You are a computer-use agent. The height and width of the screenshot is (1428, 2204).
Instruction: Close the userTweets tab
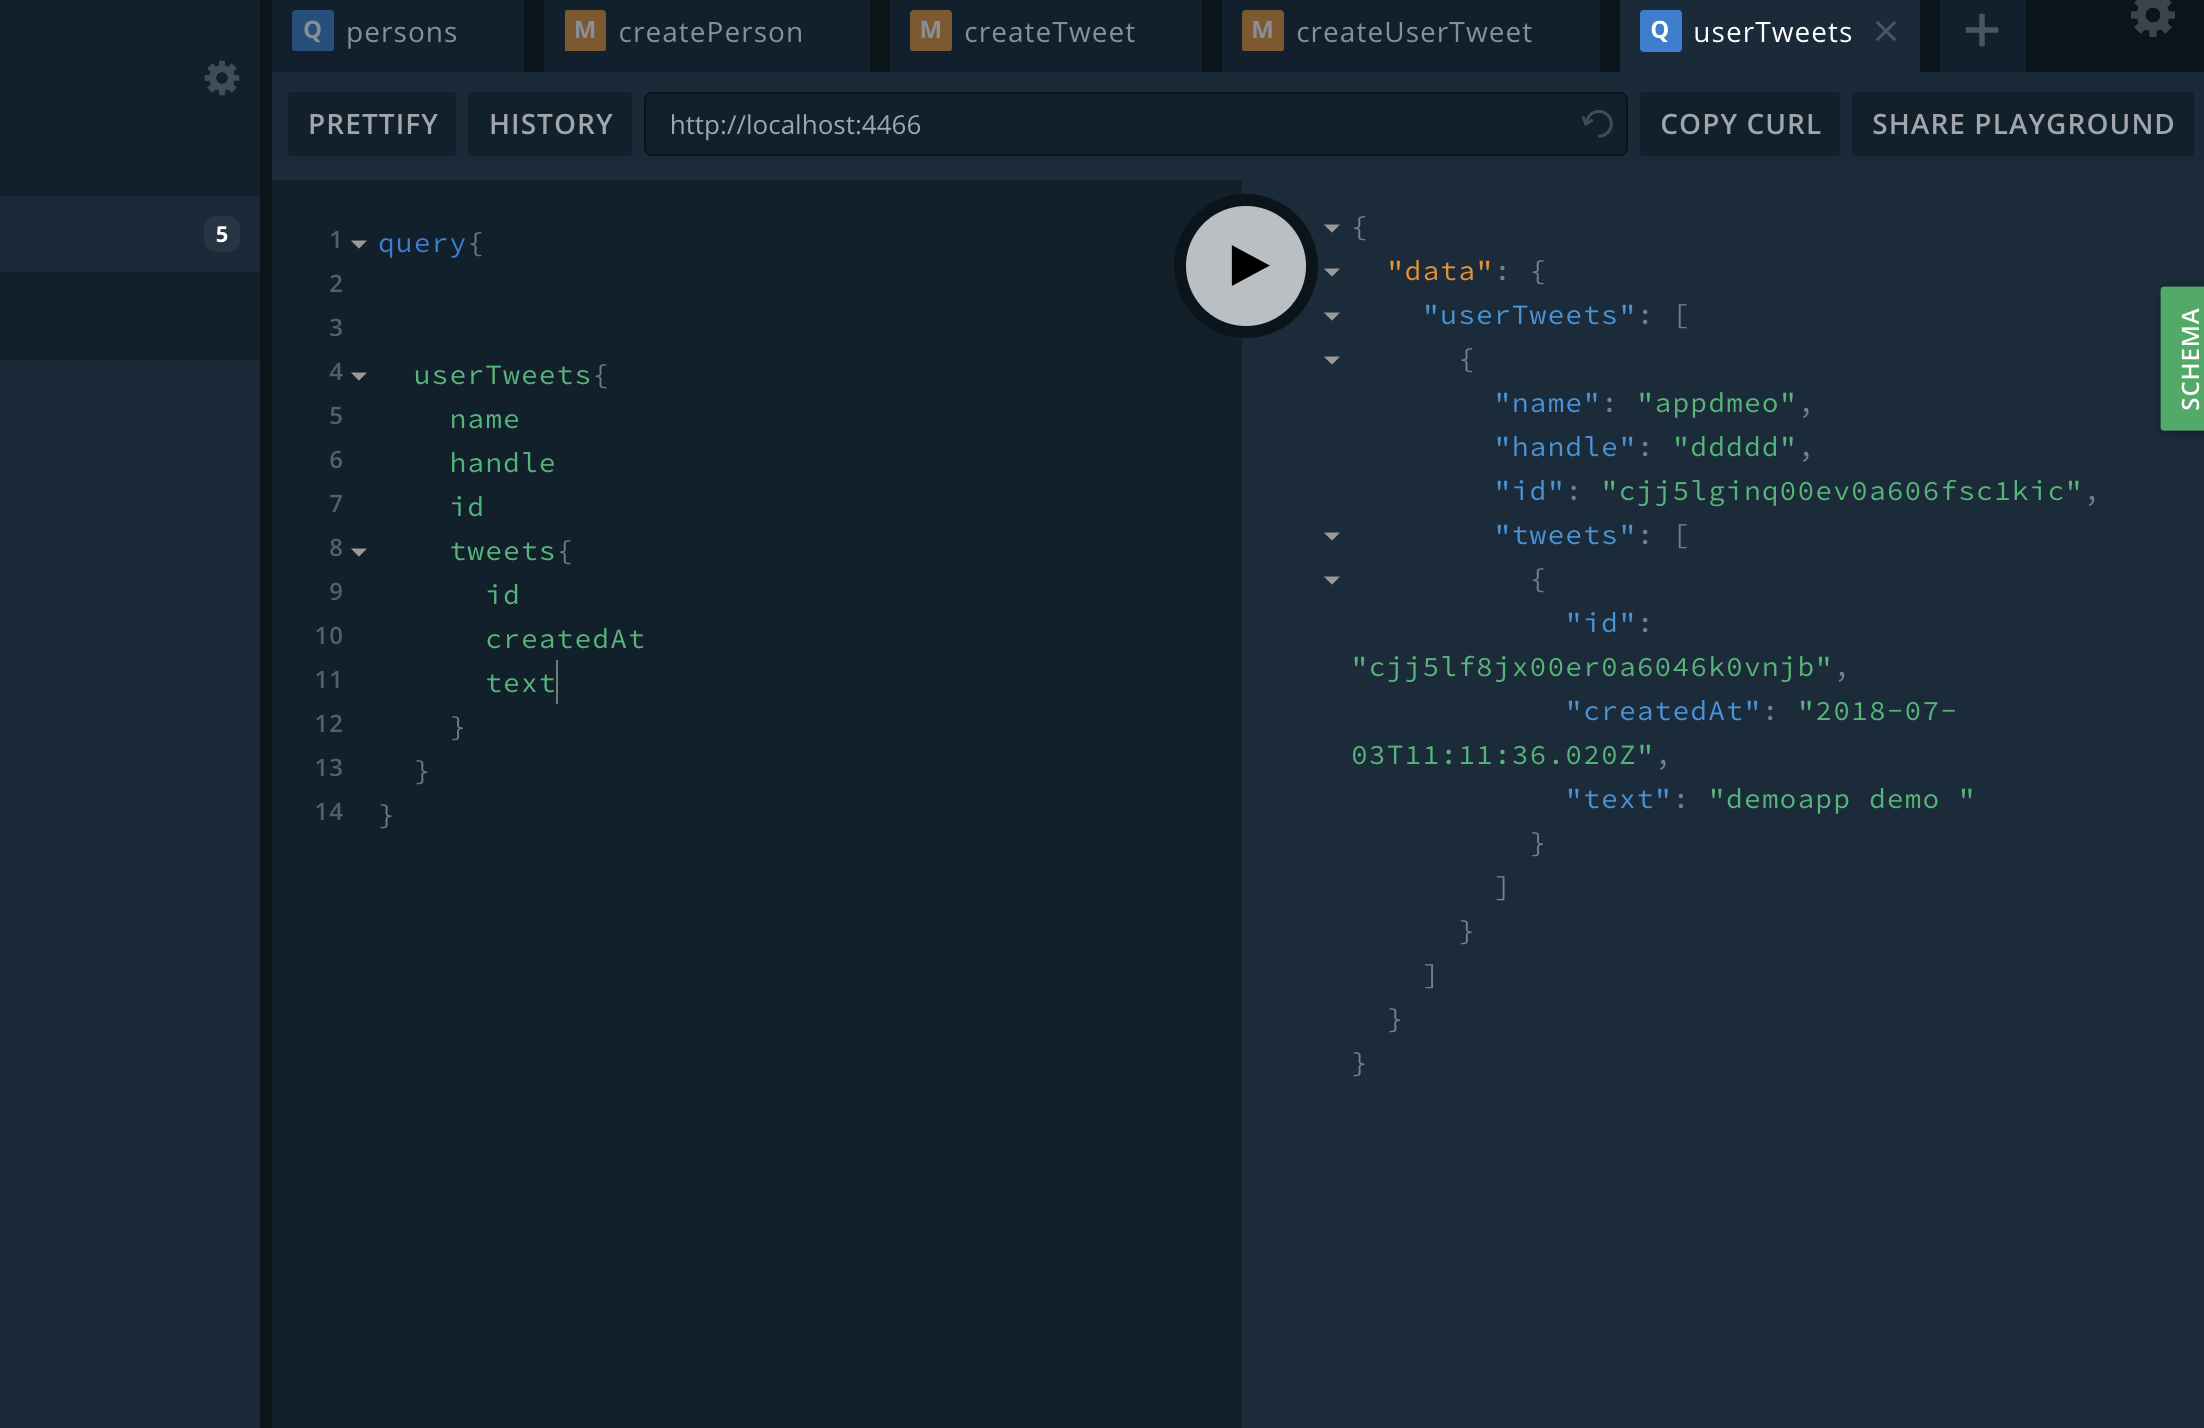click(1886, 32)
